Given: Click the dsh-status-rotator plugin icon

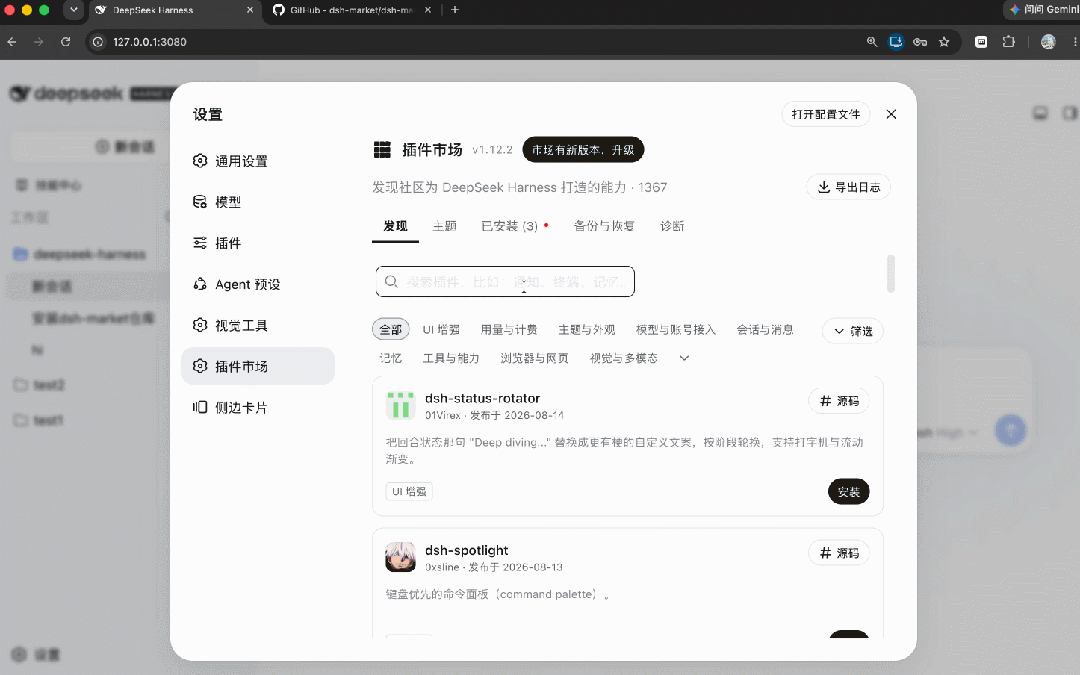Looking at the screenshot, I should 400,406.
